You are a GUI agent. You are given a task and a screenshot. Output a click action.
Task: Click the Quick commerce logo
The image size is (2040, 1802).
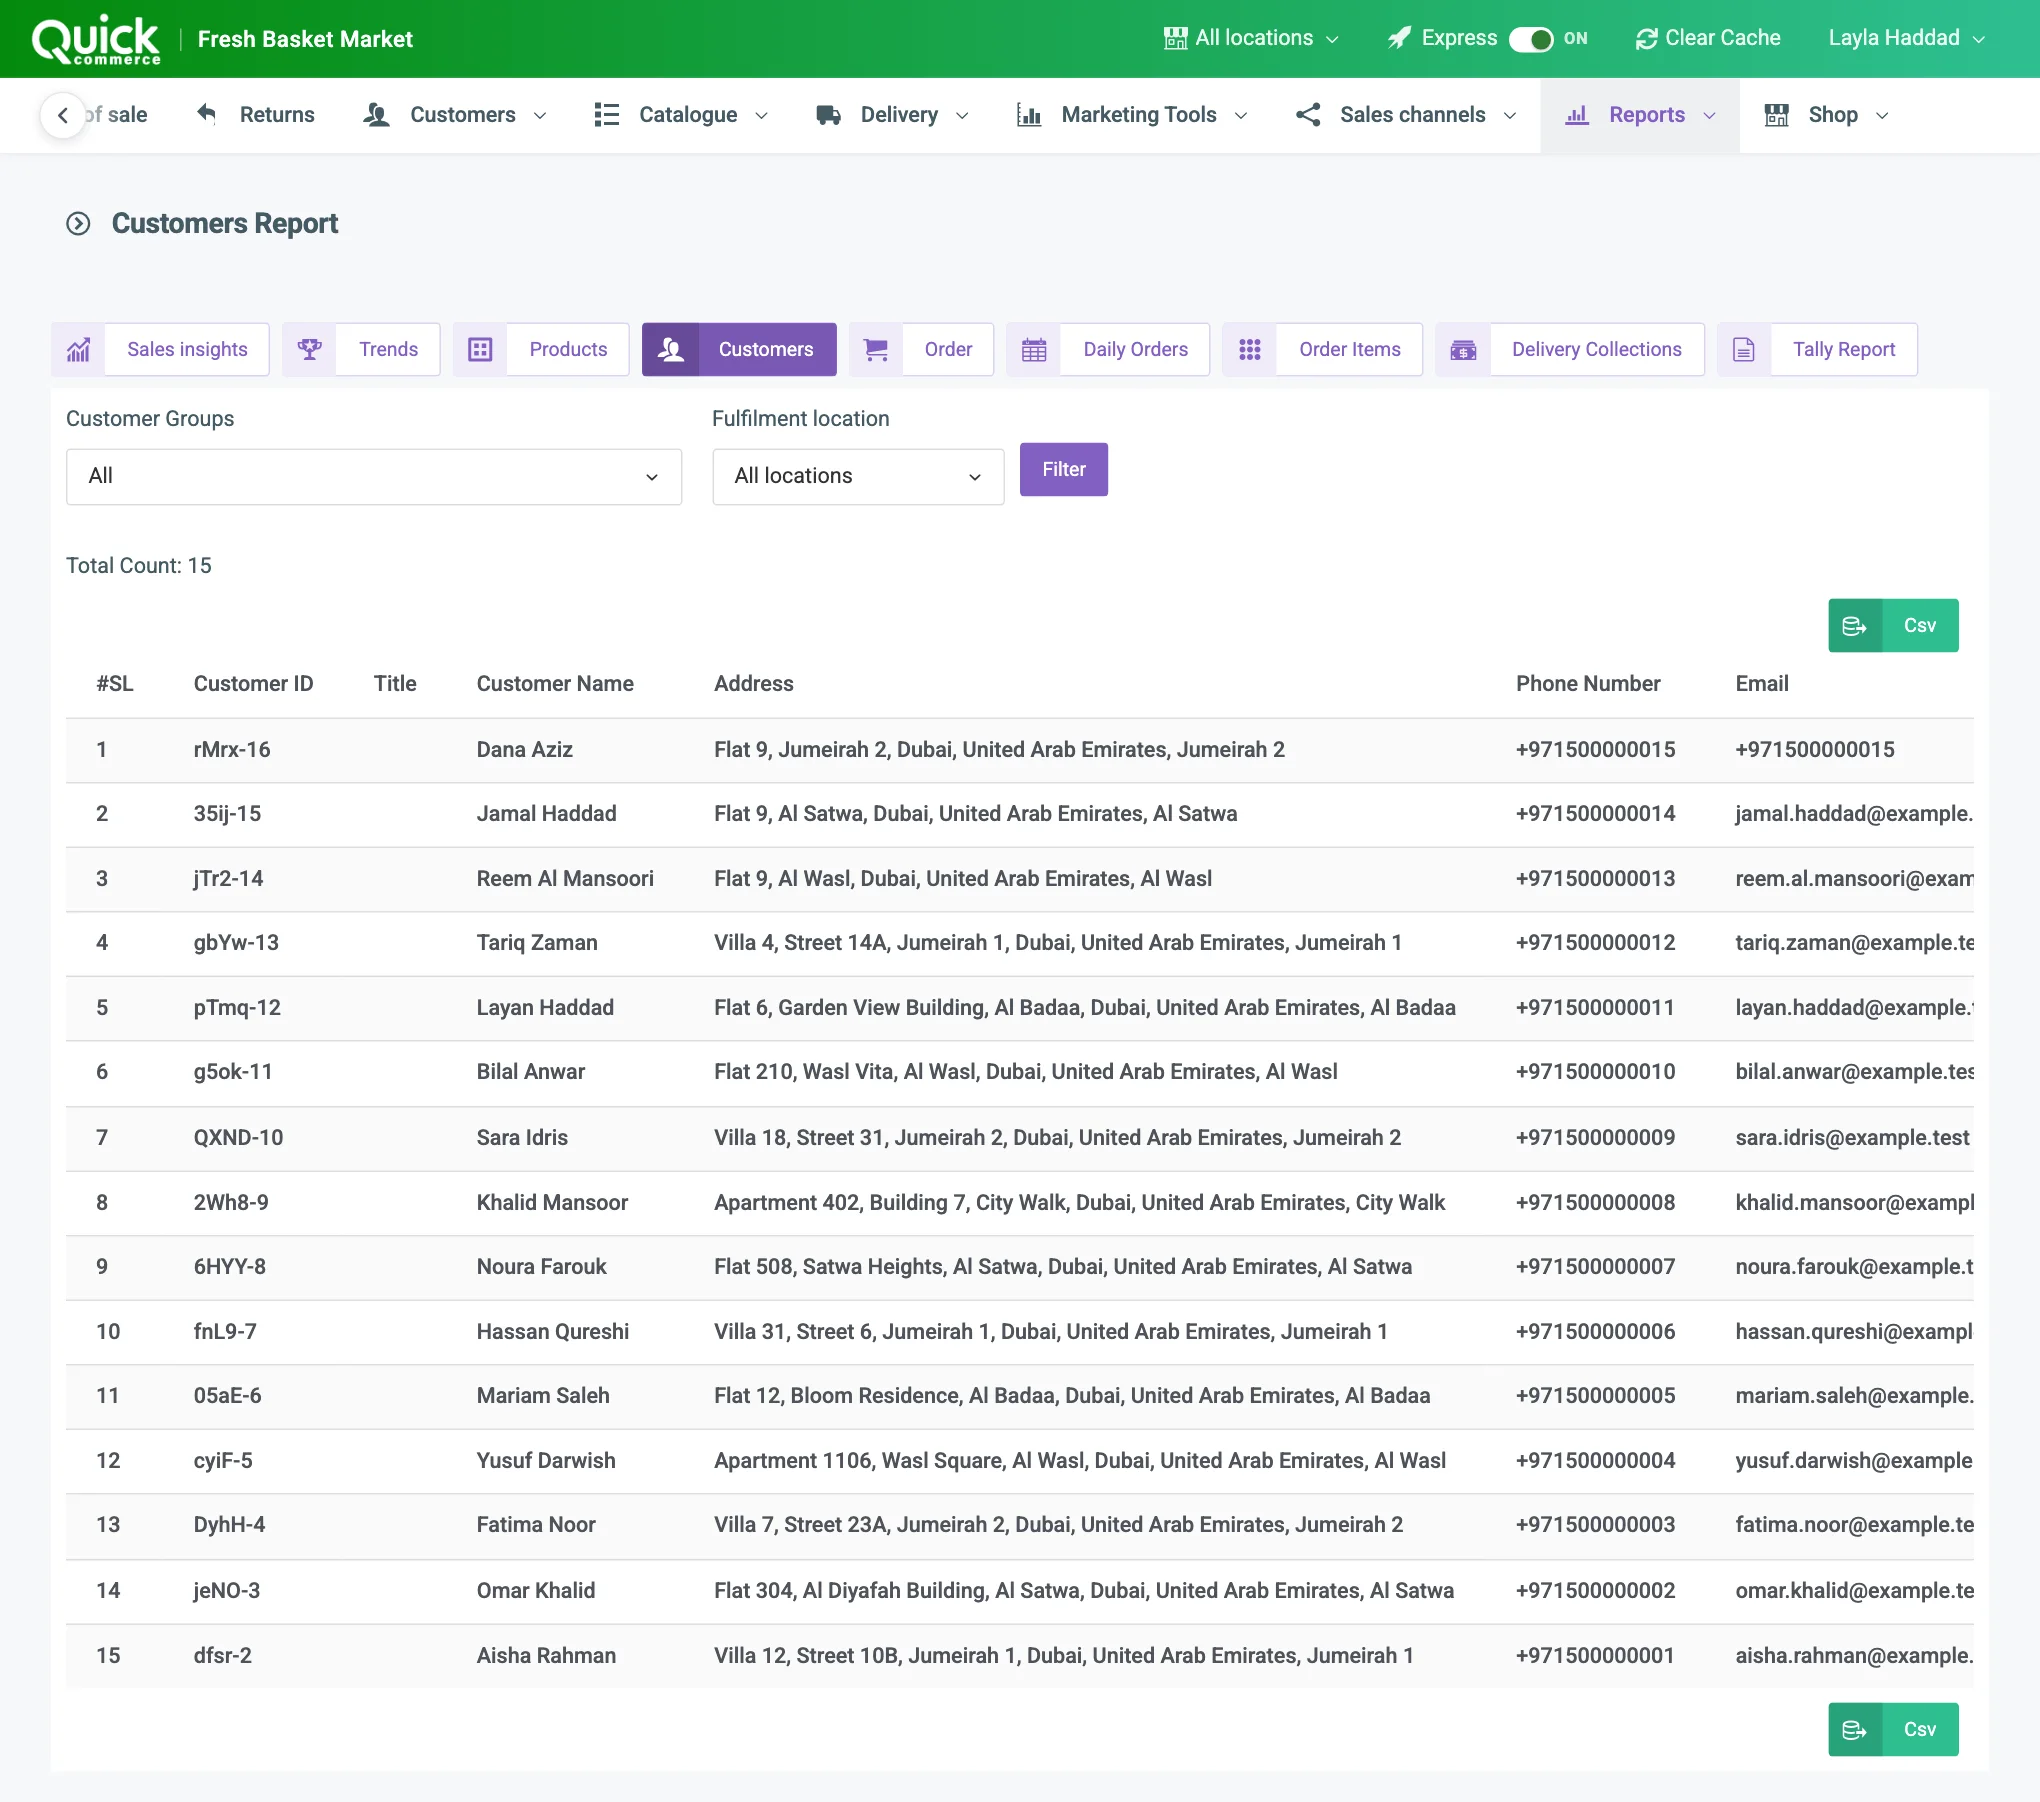(96, 39)
